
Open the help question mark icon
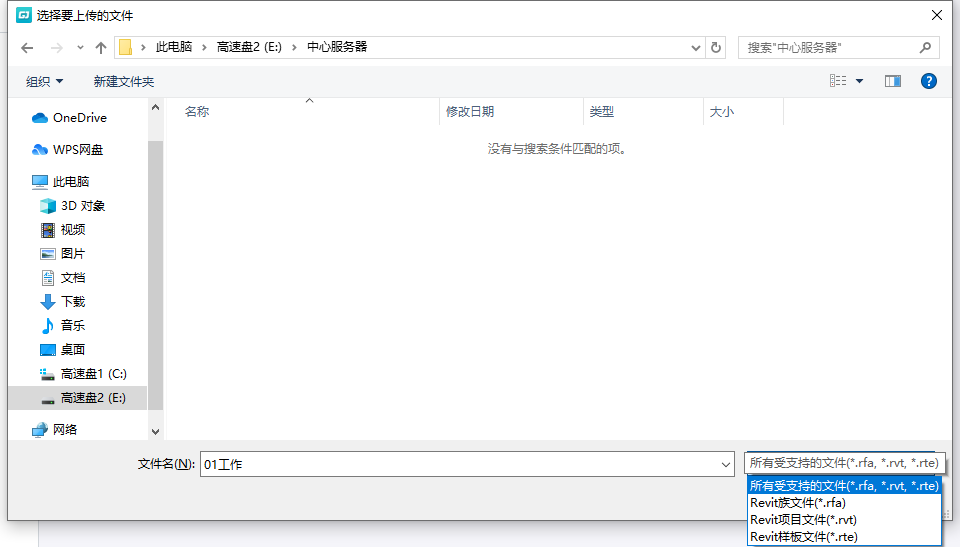pos(928,81)
